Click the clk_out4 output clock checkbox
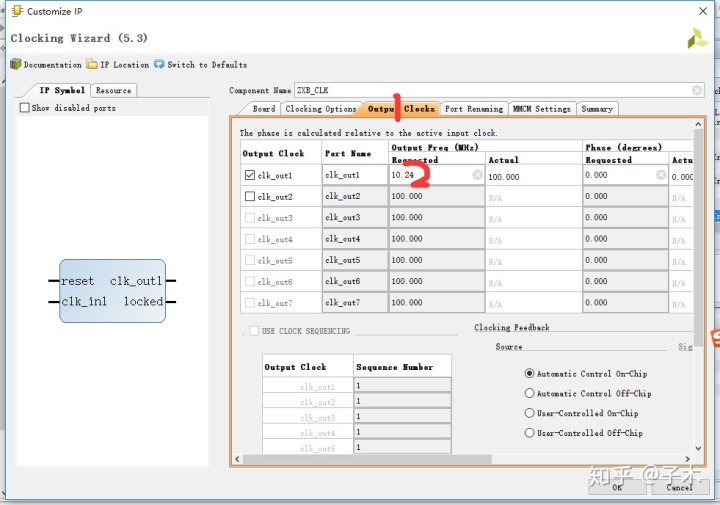Screen dimensions: 720x505 coord(250,239)
